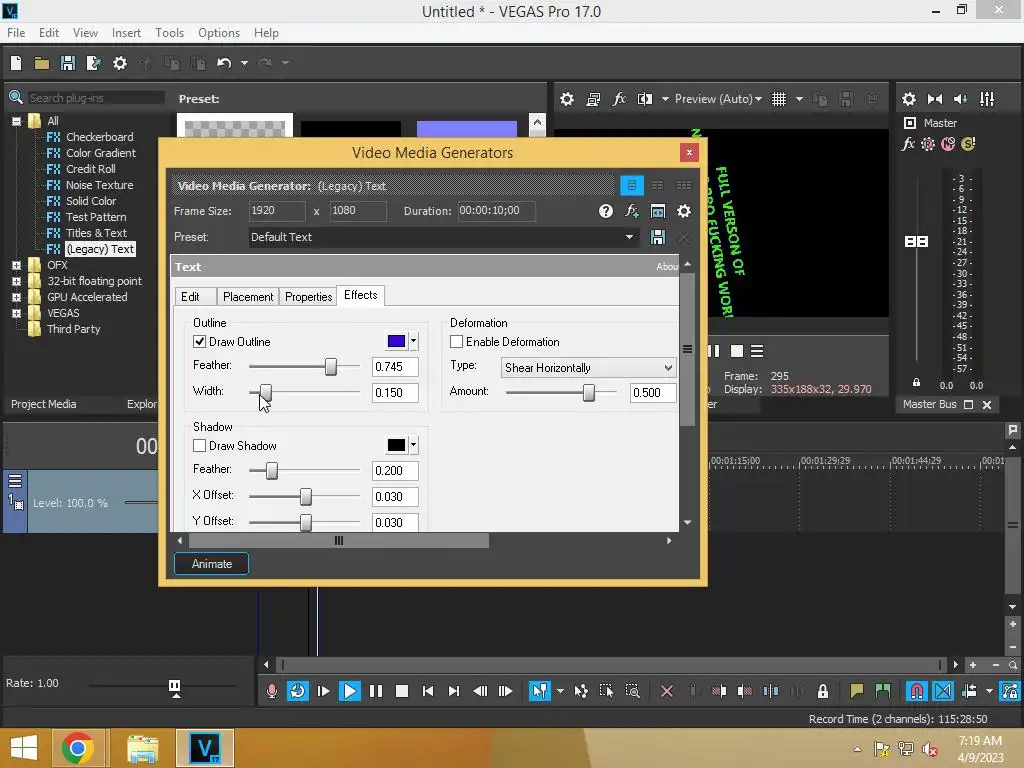Expand the 32-bit floating point folder
Viewport: 1024px width, 768px height.
click(16, 281)
